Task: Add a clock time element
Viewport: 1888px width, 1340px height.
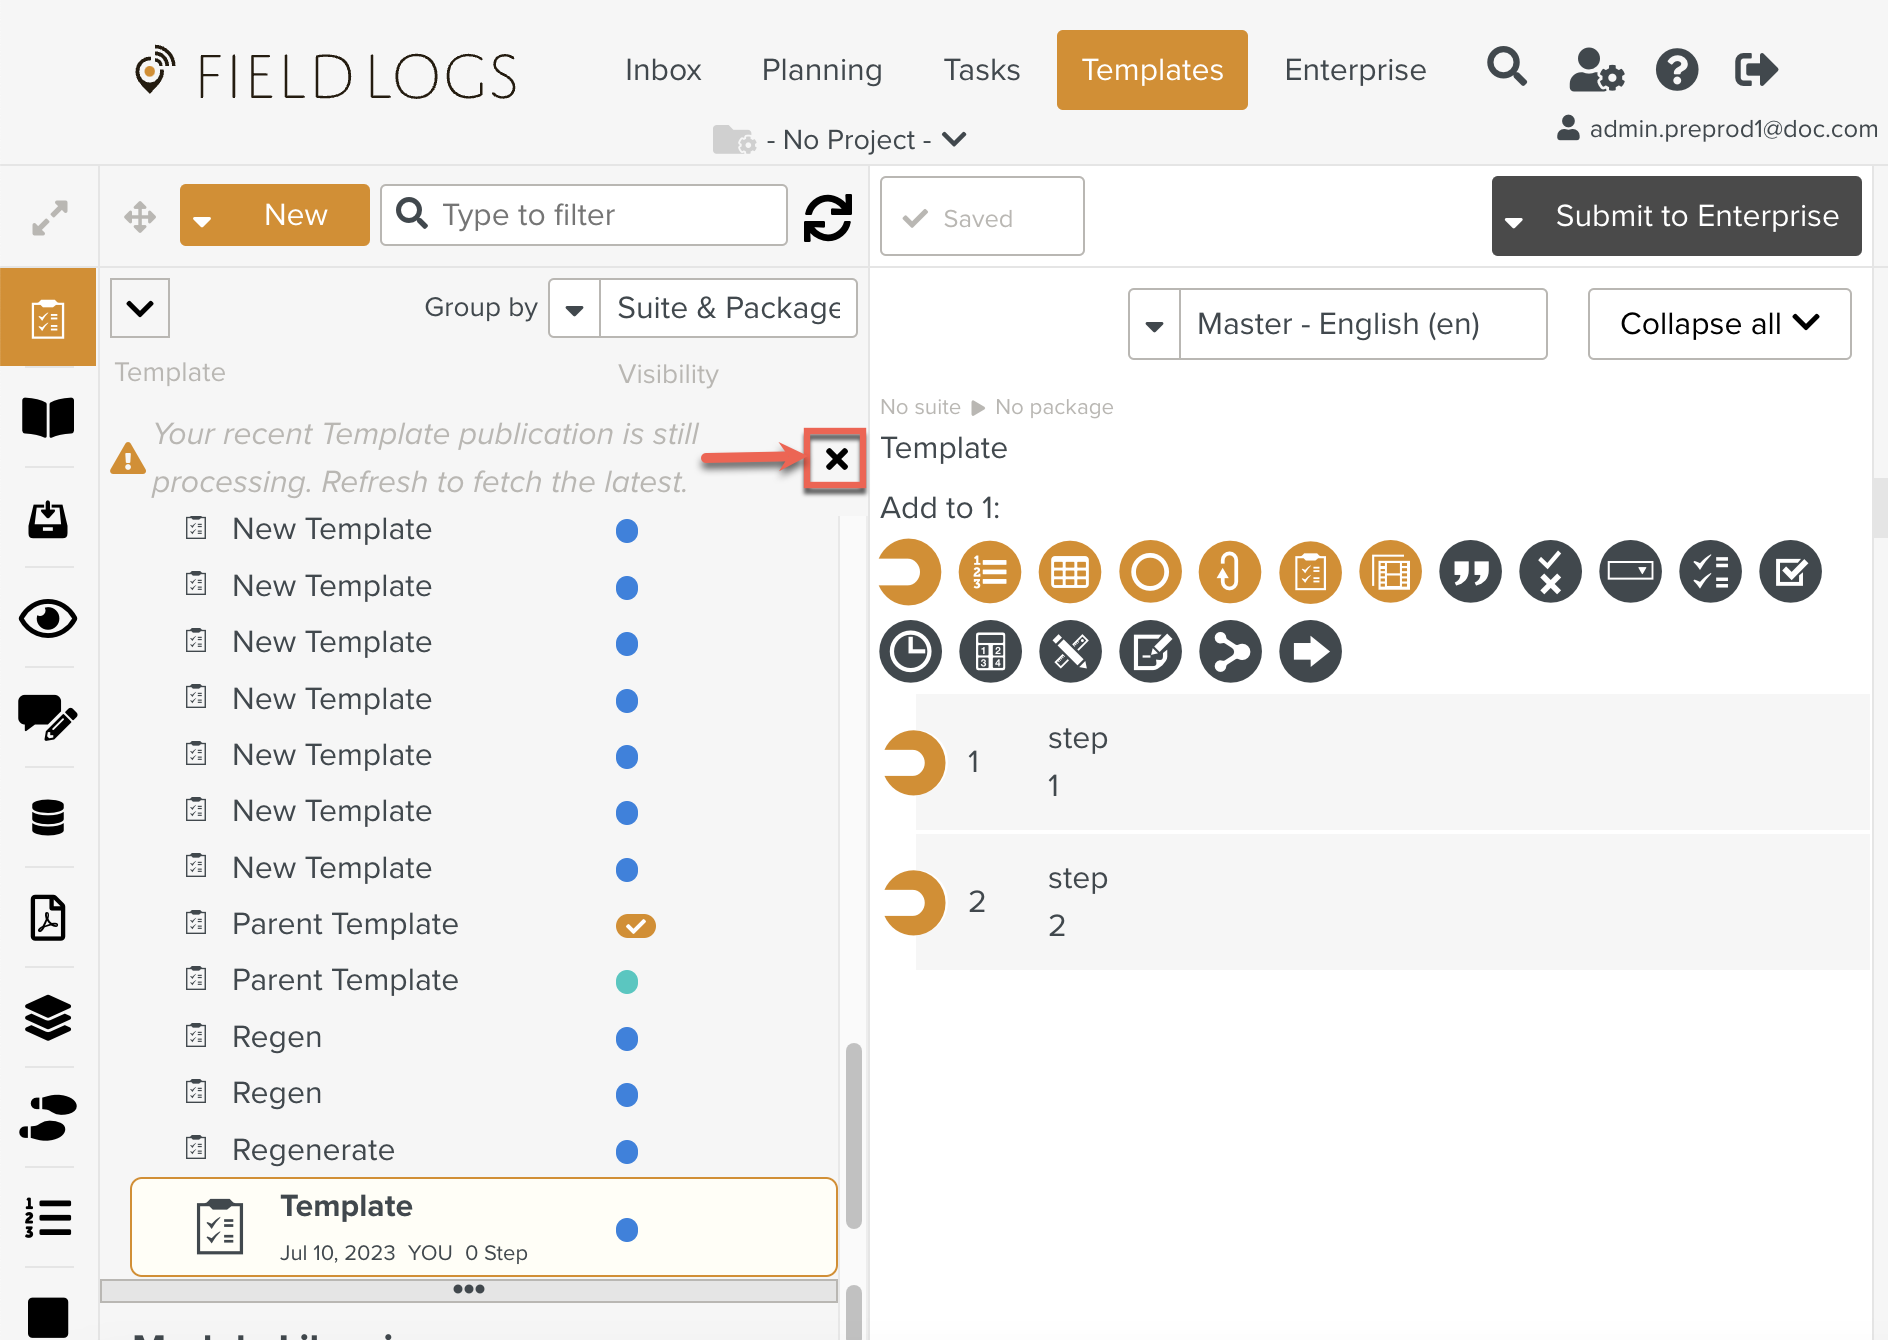Action: click(910, 652)
